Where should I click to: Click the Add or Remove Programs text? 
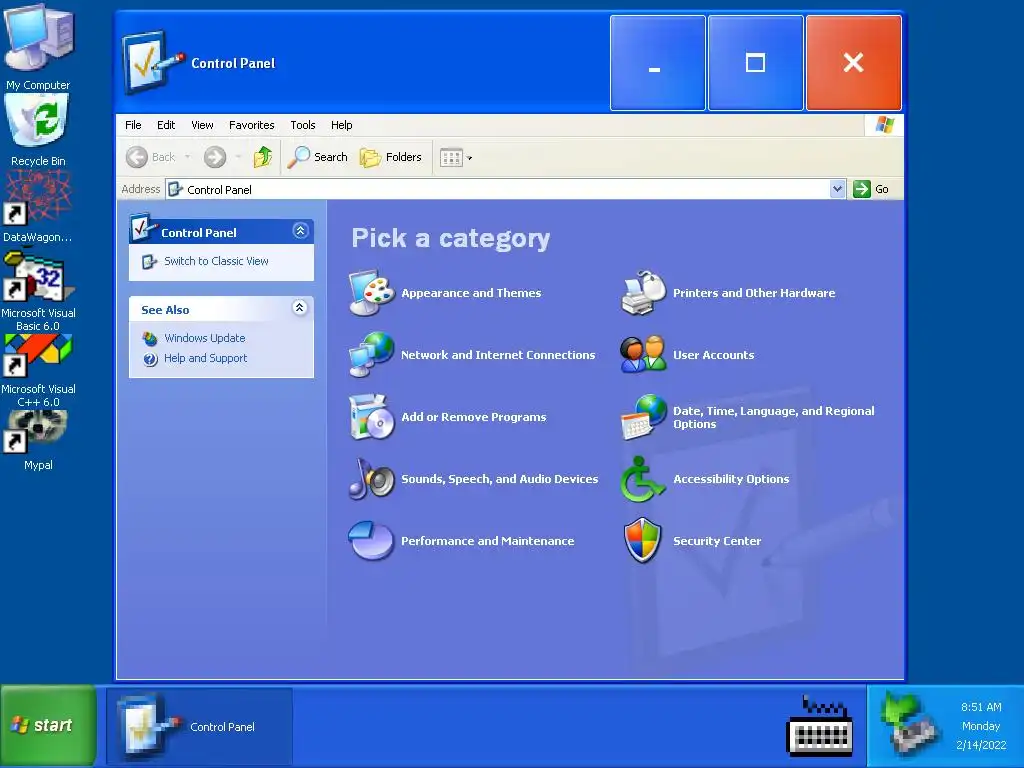point(473,417)
